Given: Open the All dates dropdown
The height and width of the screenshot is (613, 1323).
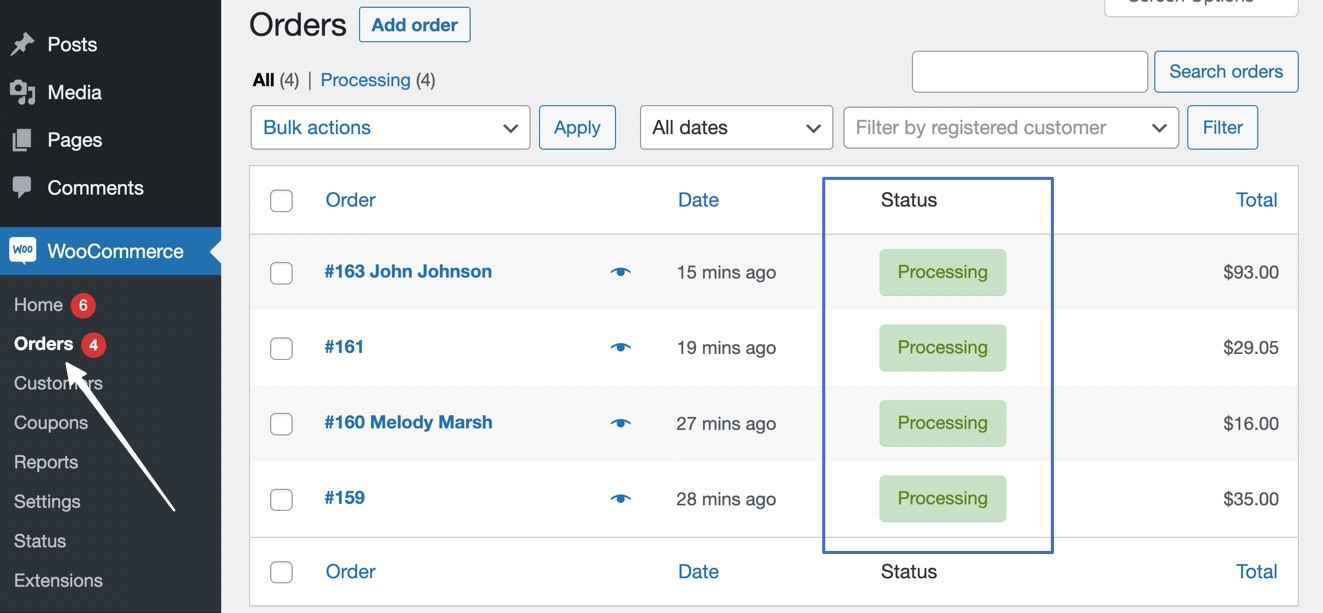Looking at the screenshot, I should [736, 127].
